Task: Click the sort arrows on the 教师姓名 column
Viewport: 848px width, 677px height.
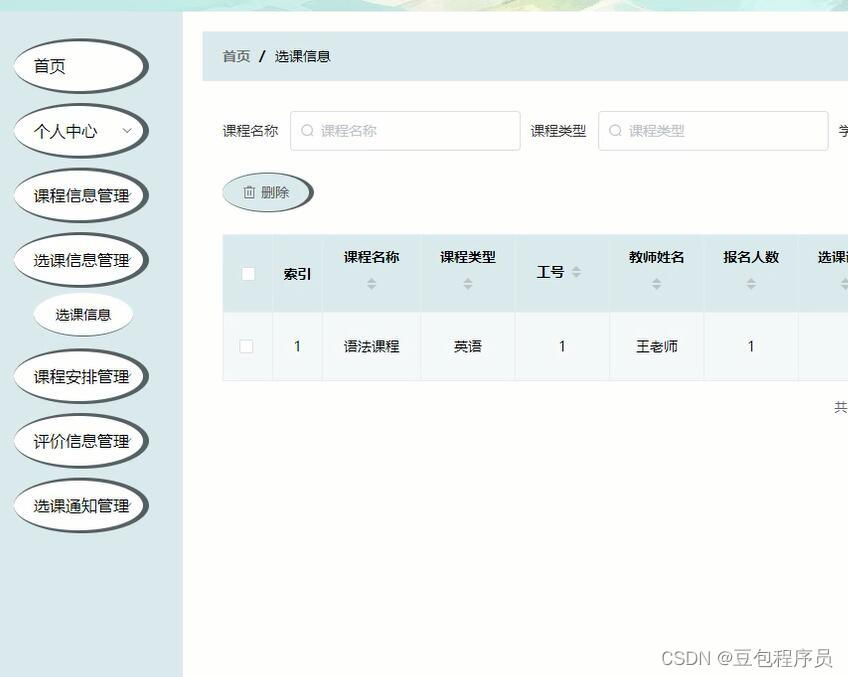Action: 657,283
